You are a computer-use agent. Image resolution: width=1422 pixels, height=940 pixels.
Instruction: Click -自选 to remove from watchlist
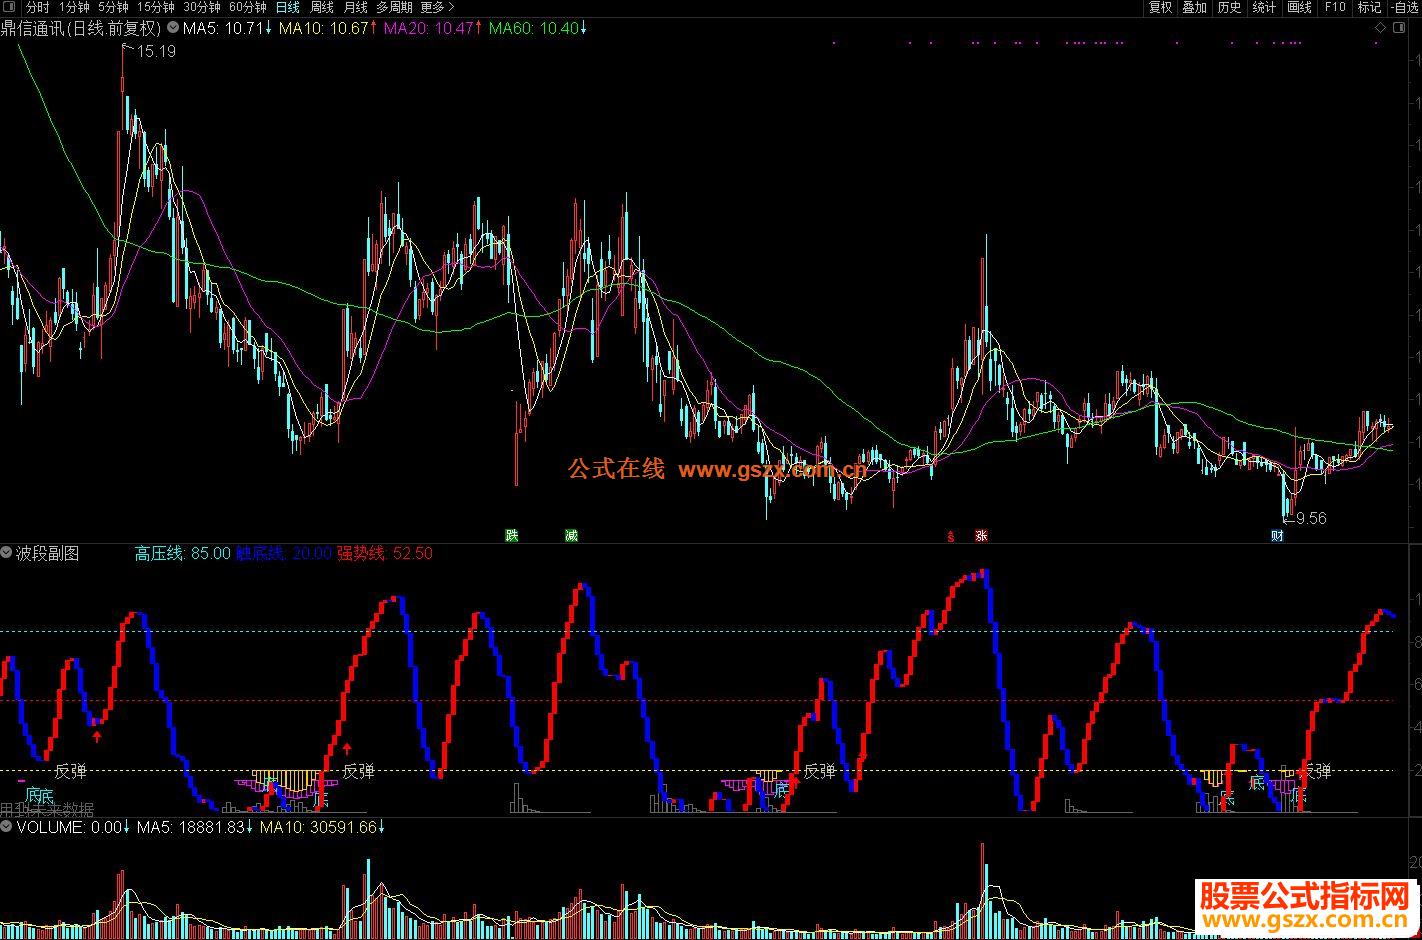pyautogui.click(x=1404, y=7)
